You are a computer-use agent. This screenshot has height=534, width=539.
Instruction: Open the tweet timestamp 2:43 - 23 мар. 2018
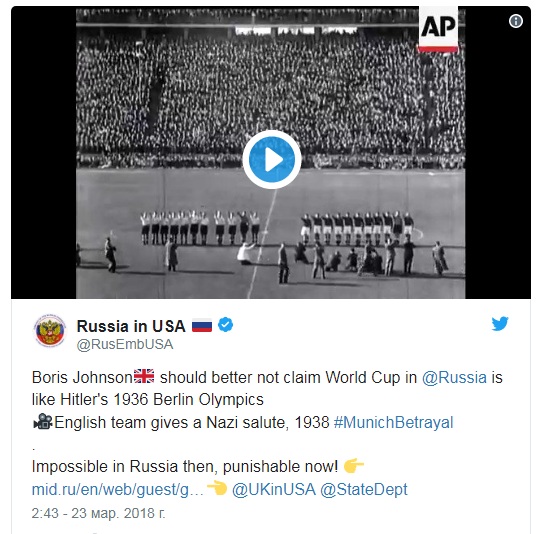click(98, 513)
